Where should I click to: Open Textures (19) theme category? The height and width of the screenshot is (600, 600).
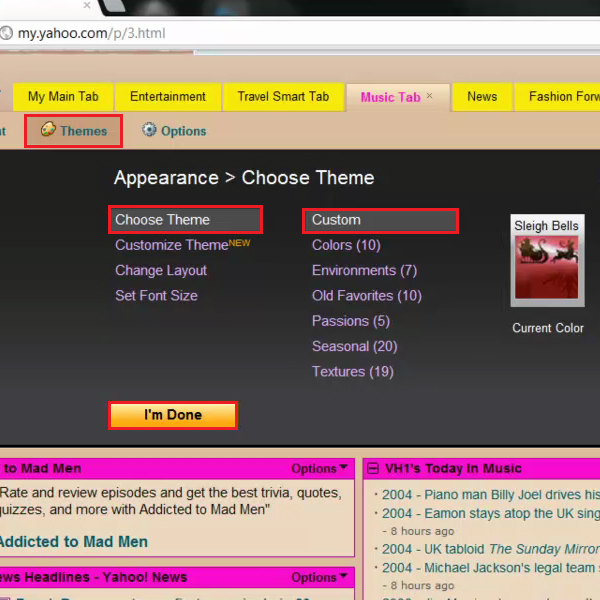click(352, 372)
